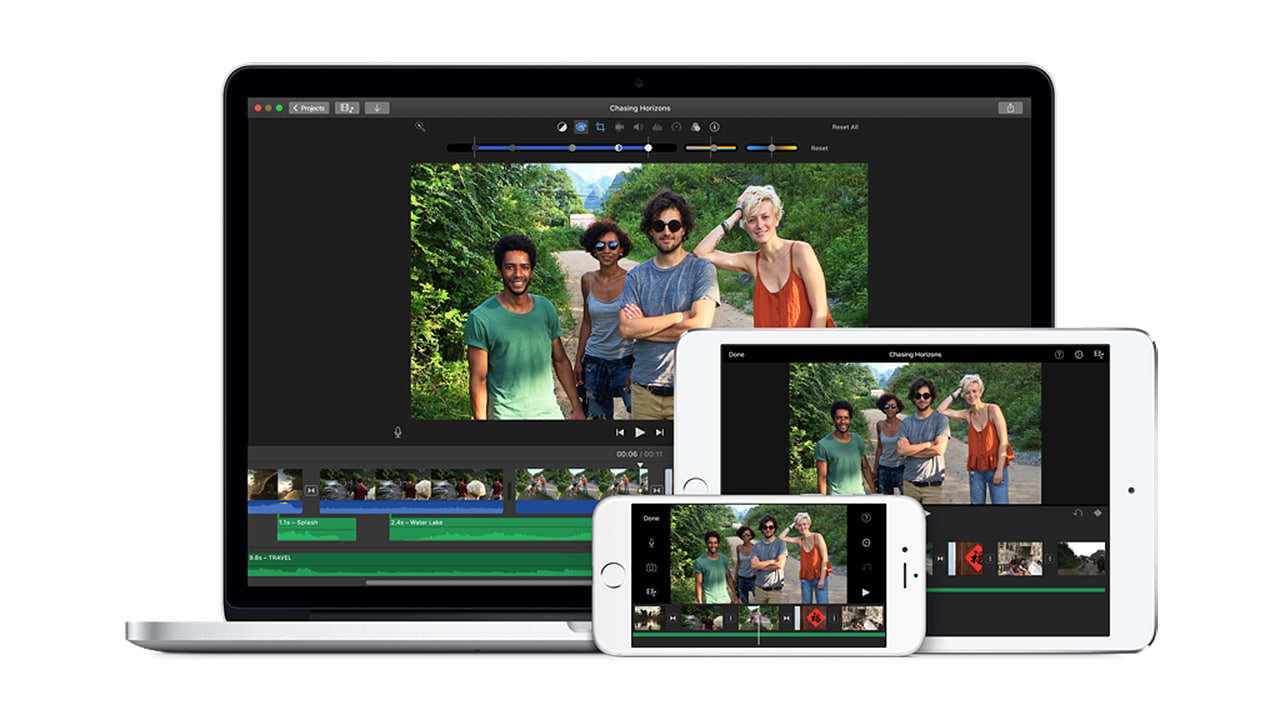This screenshot has width=1280, height=720.
Task: Open the media library button on the MacBook toolbar
Action: click(x=347, y=108)
